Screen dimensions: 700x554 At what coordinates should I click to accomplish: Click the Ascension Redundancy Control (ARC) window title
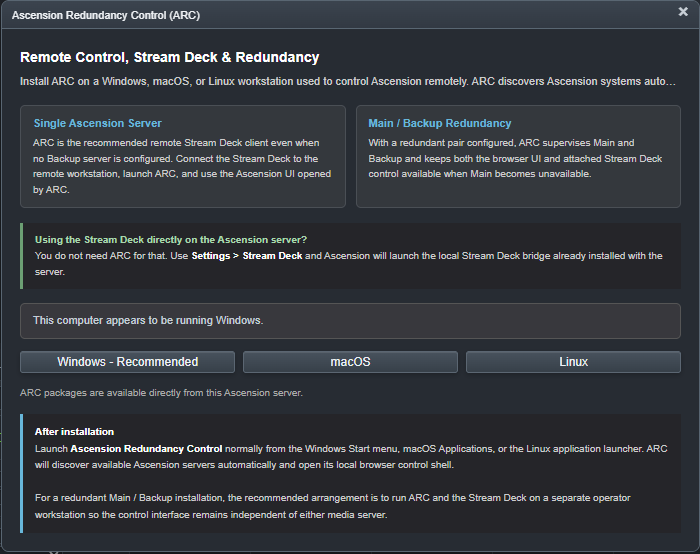(106, 15)
